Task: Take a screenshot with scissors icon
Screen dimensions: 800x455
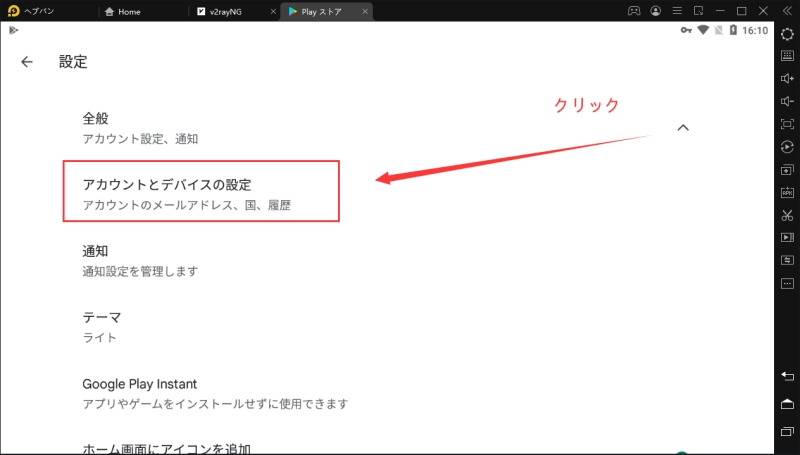Action: [x=787, y=215]
